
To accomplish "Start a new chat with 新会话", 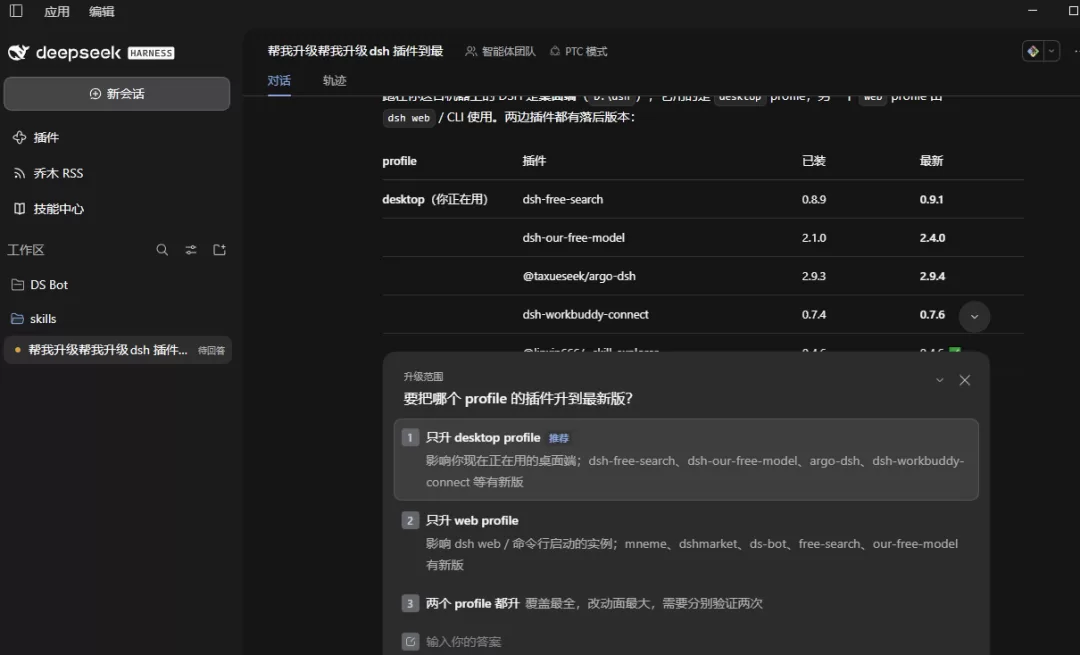I will click(x=117, y=94).
